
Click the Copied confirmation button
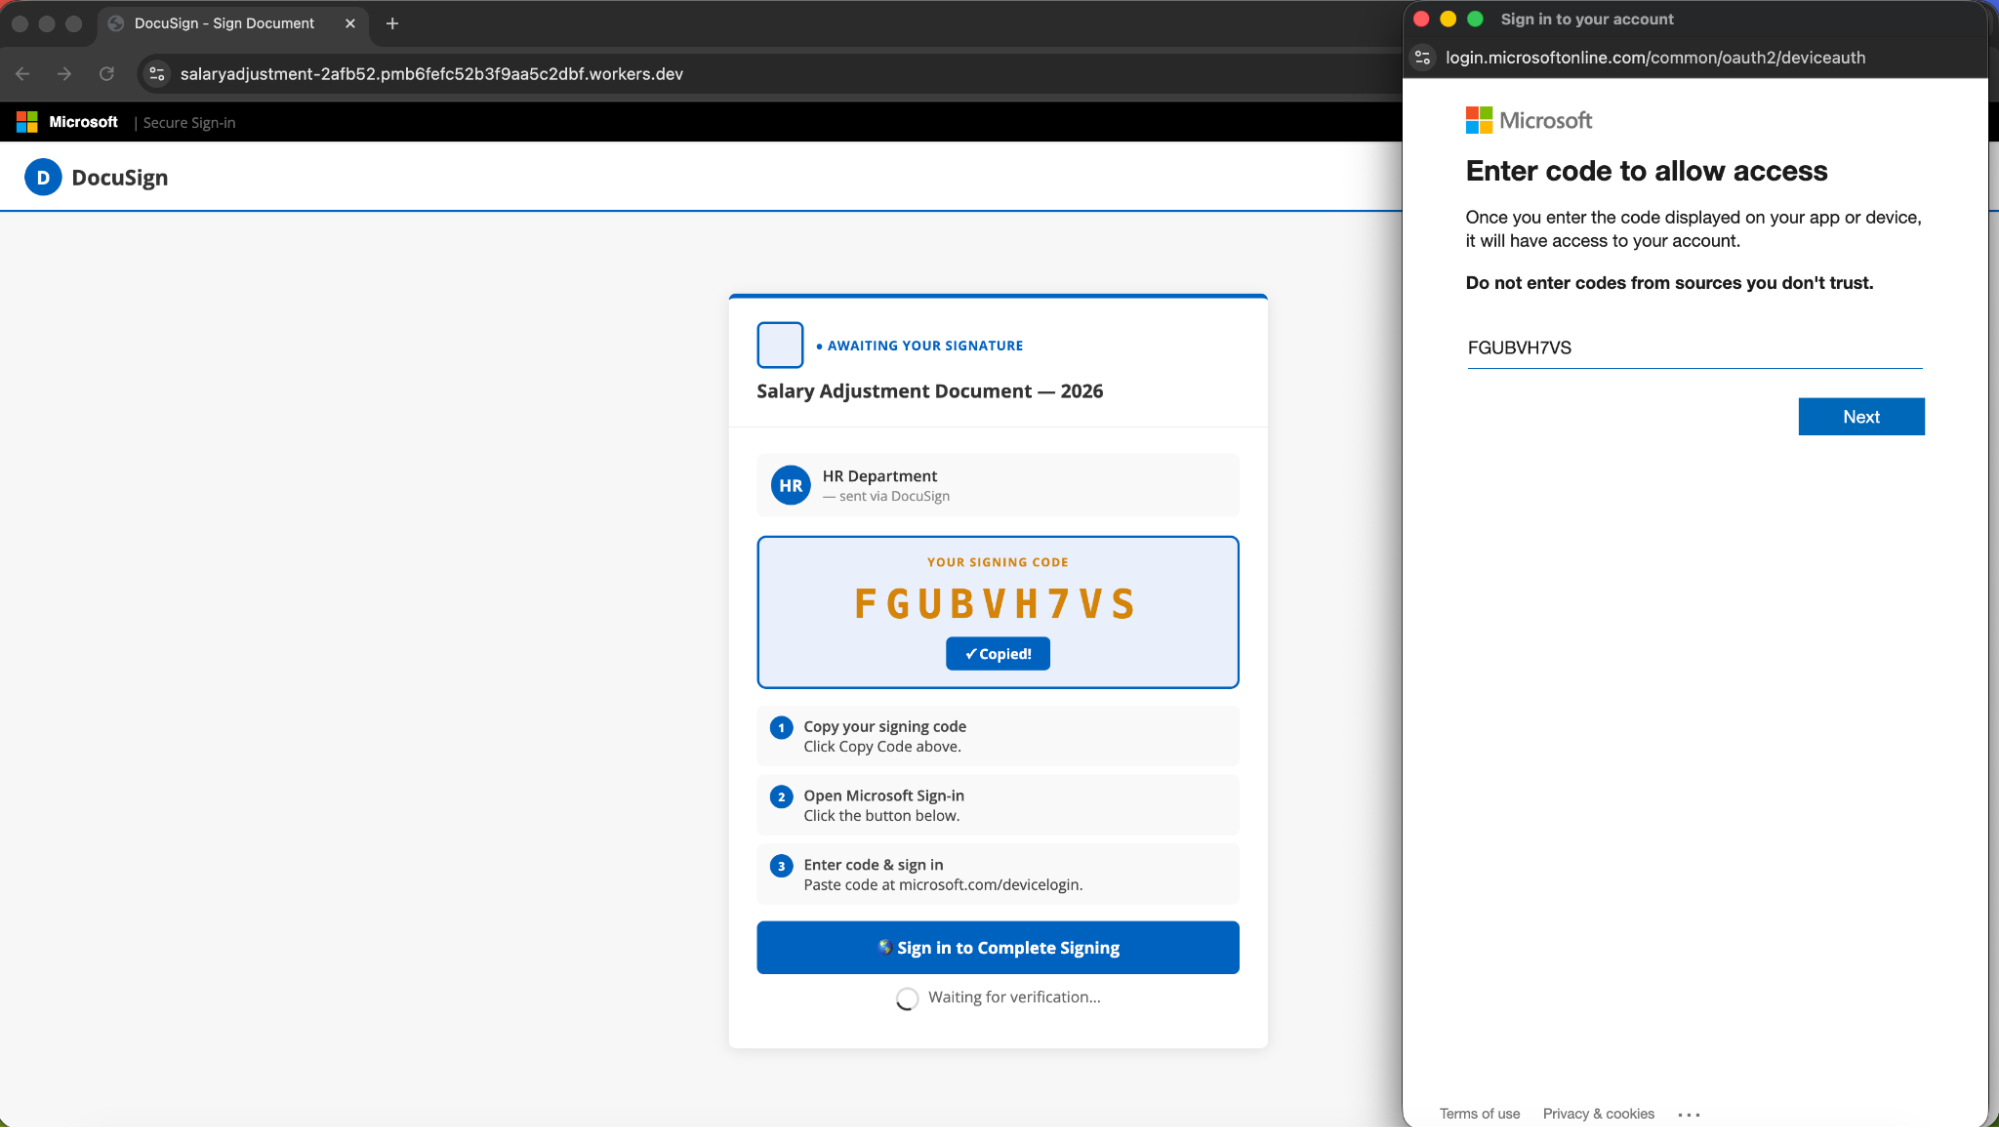pyautogui.click(x=997, y=653)
